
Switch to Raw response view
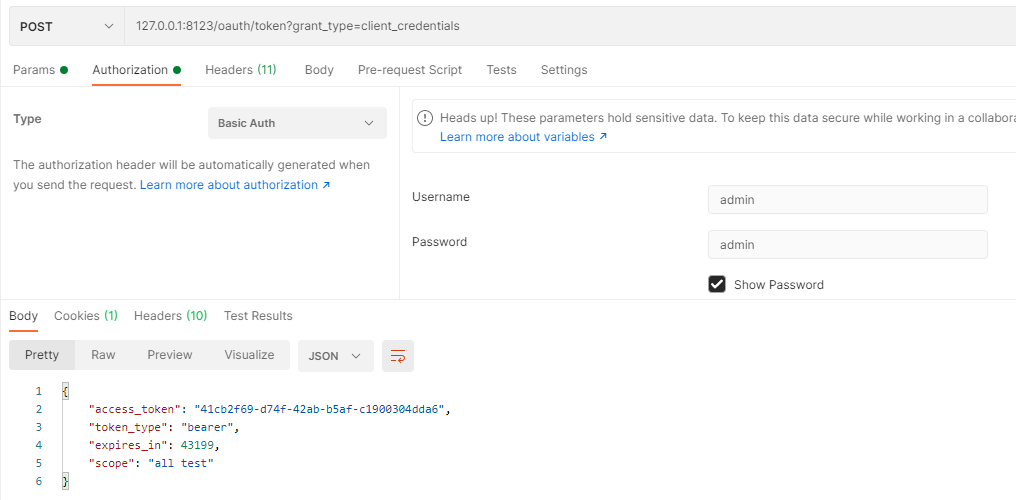(103, 355)
